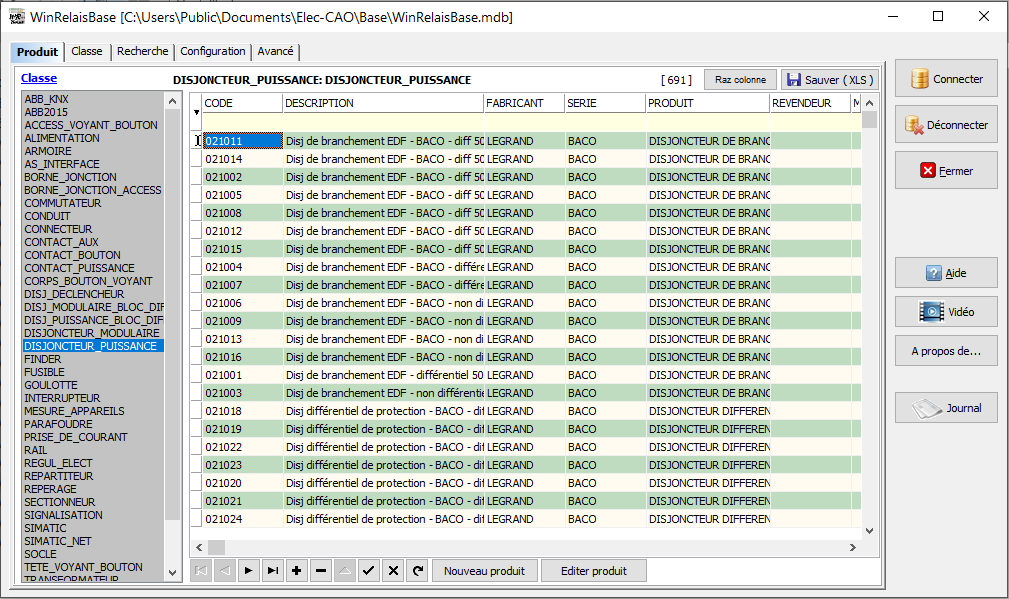Reset columns with Raz colonne
Viewport: 1009px width, 599px height.
tap(740, 80)
